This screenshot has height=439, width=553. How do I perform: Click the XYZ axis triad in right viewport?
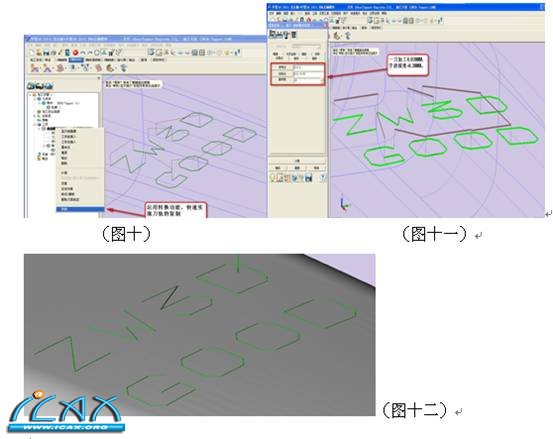[344, 202]
